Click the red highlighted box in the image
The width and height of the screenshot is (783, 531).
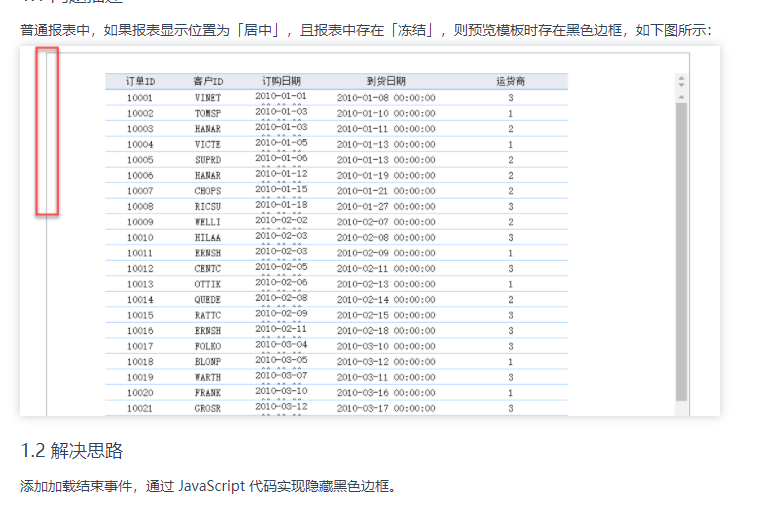(x=47, y=131)
